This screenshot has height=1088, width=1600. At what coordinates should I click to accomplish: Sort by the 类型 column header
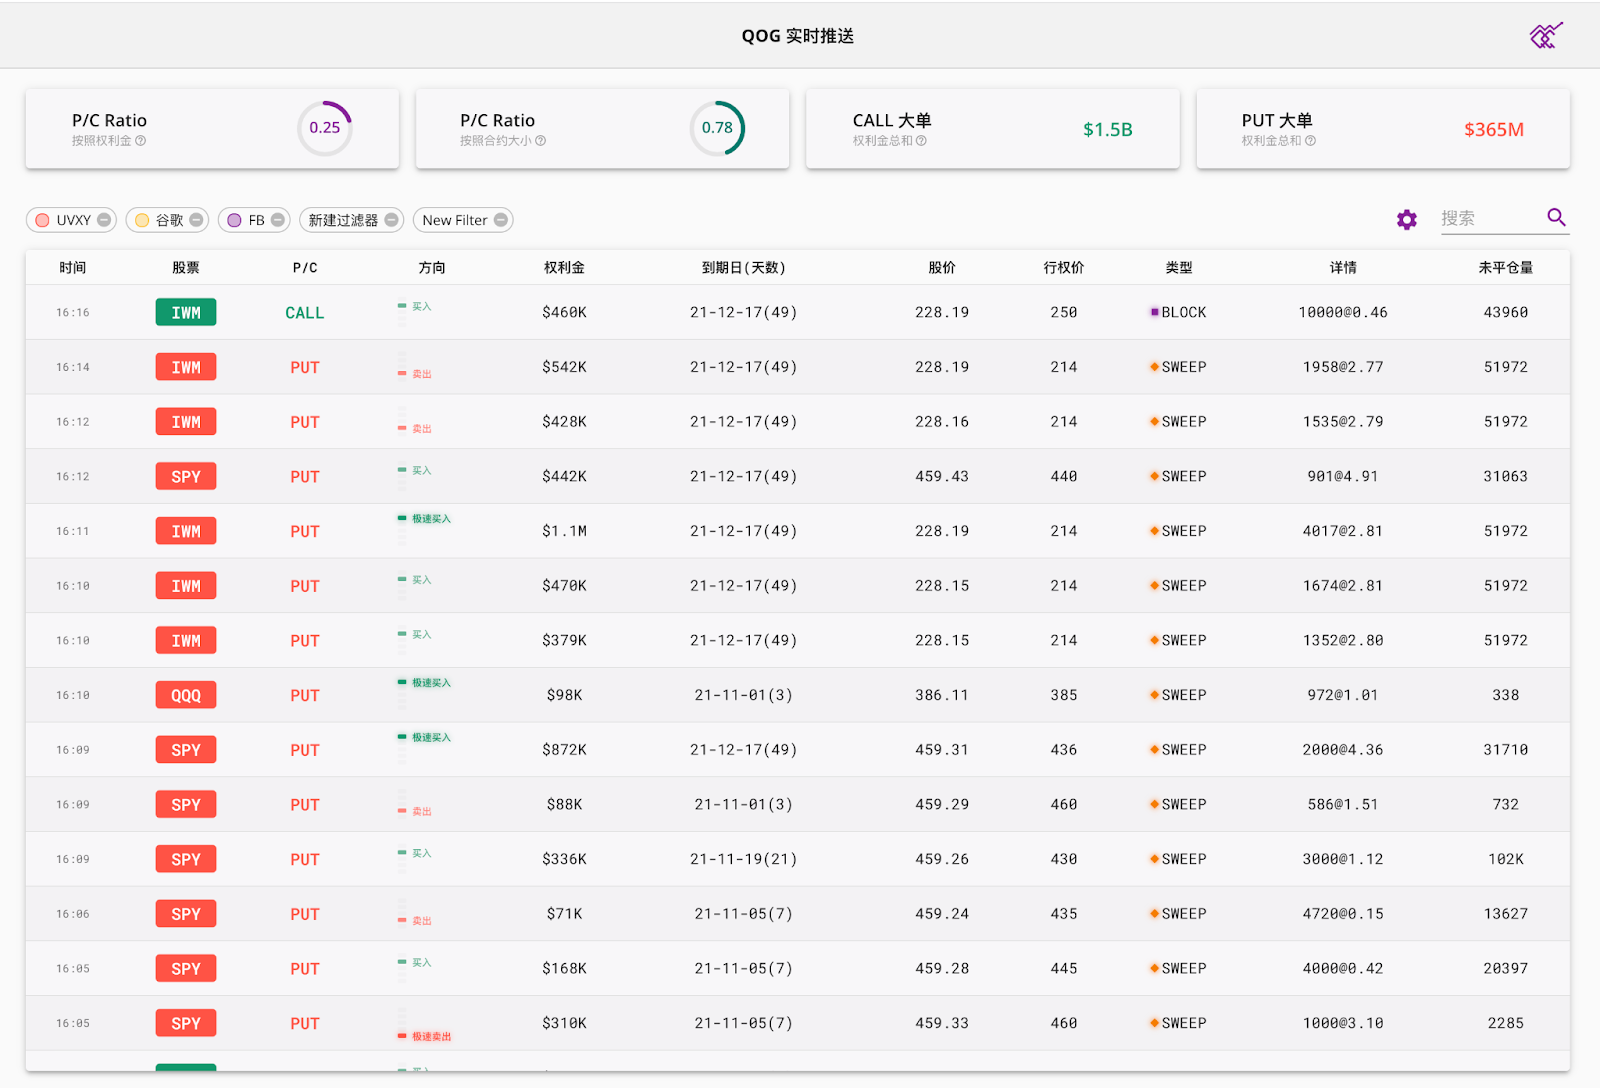point(1179,267)
